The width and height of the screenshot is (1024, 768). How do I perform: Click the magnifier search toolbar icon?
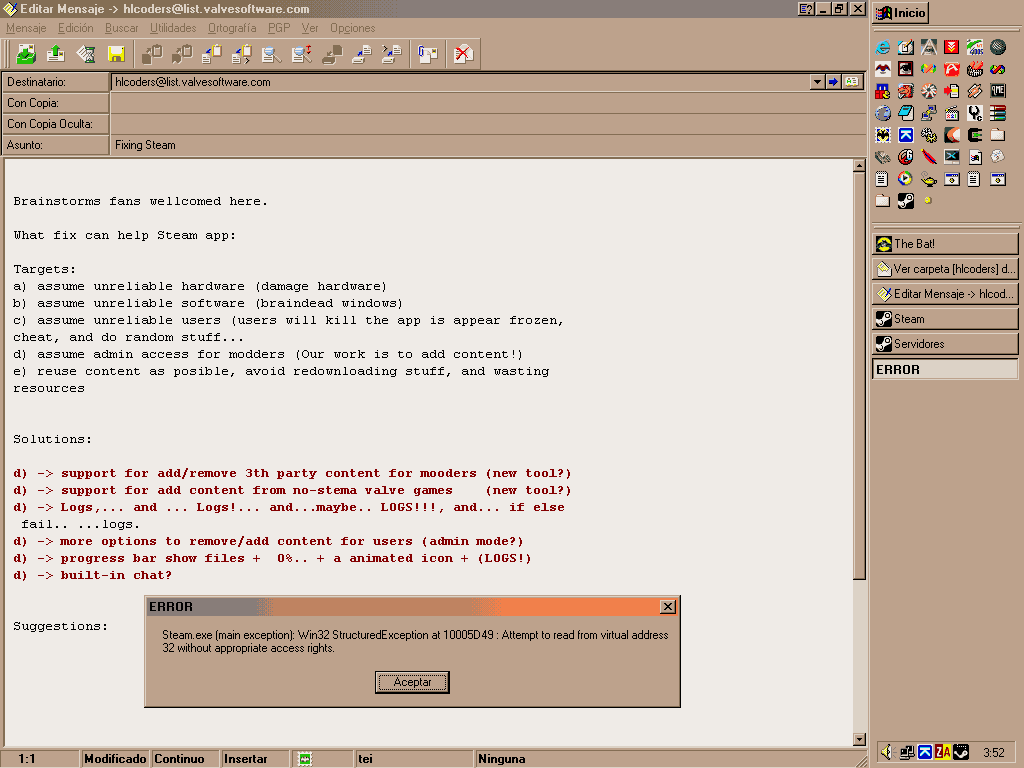click(271, 54)
